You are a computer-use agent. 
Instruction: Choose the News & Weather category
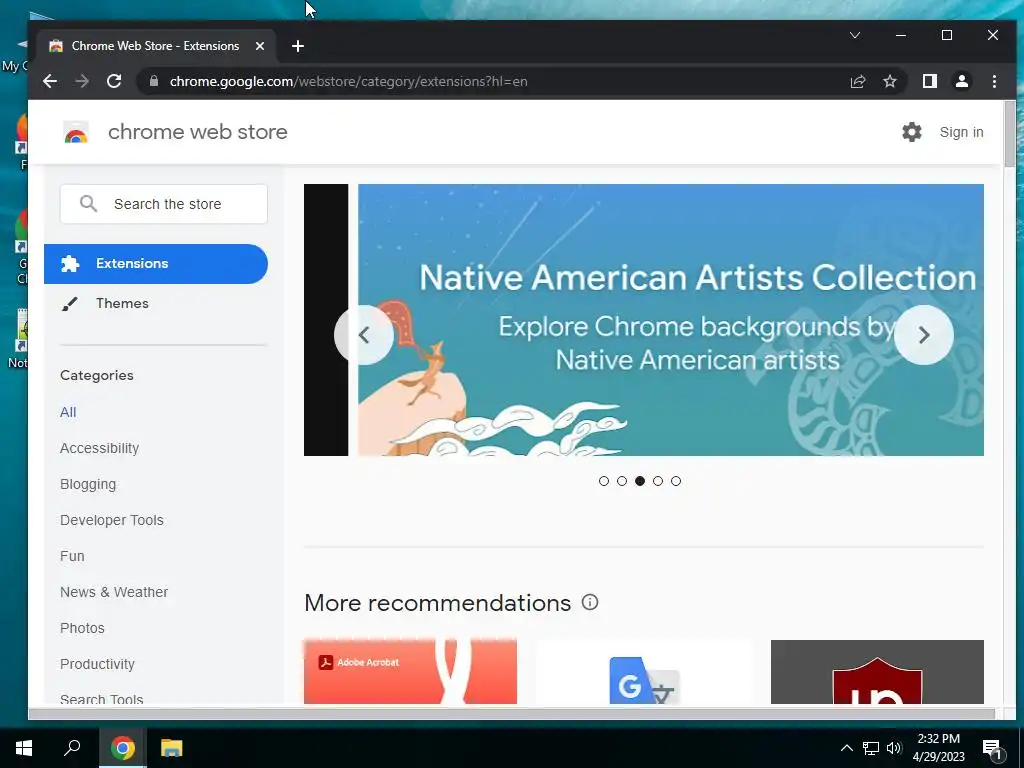pos(114,592)
